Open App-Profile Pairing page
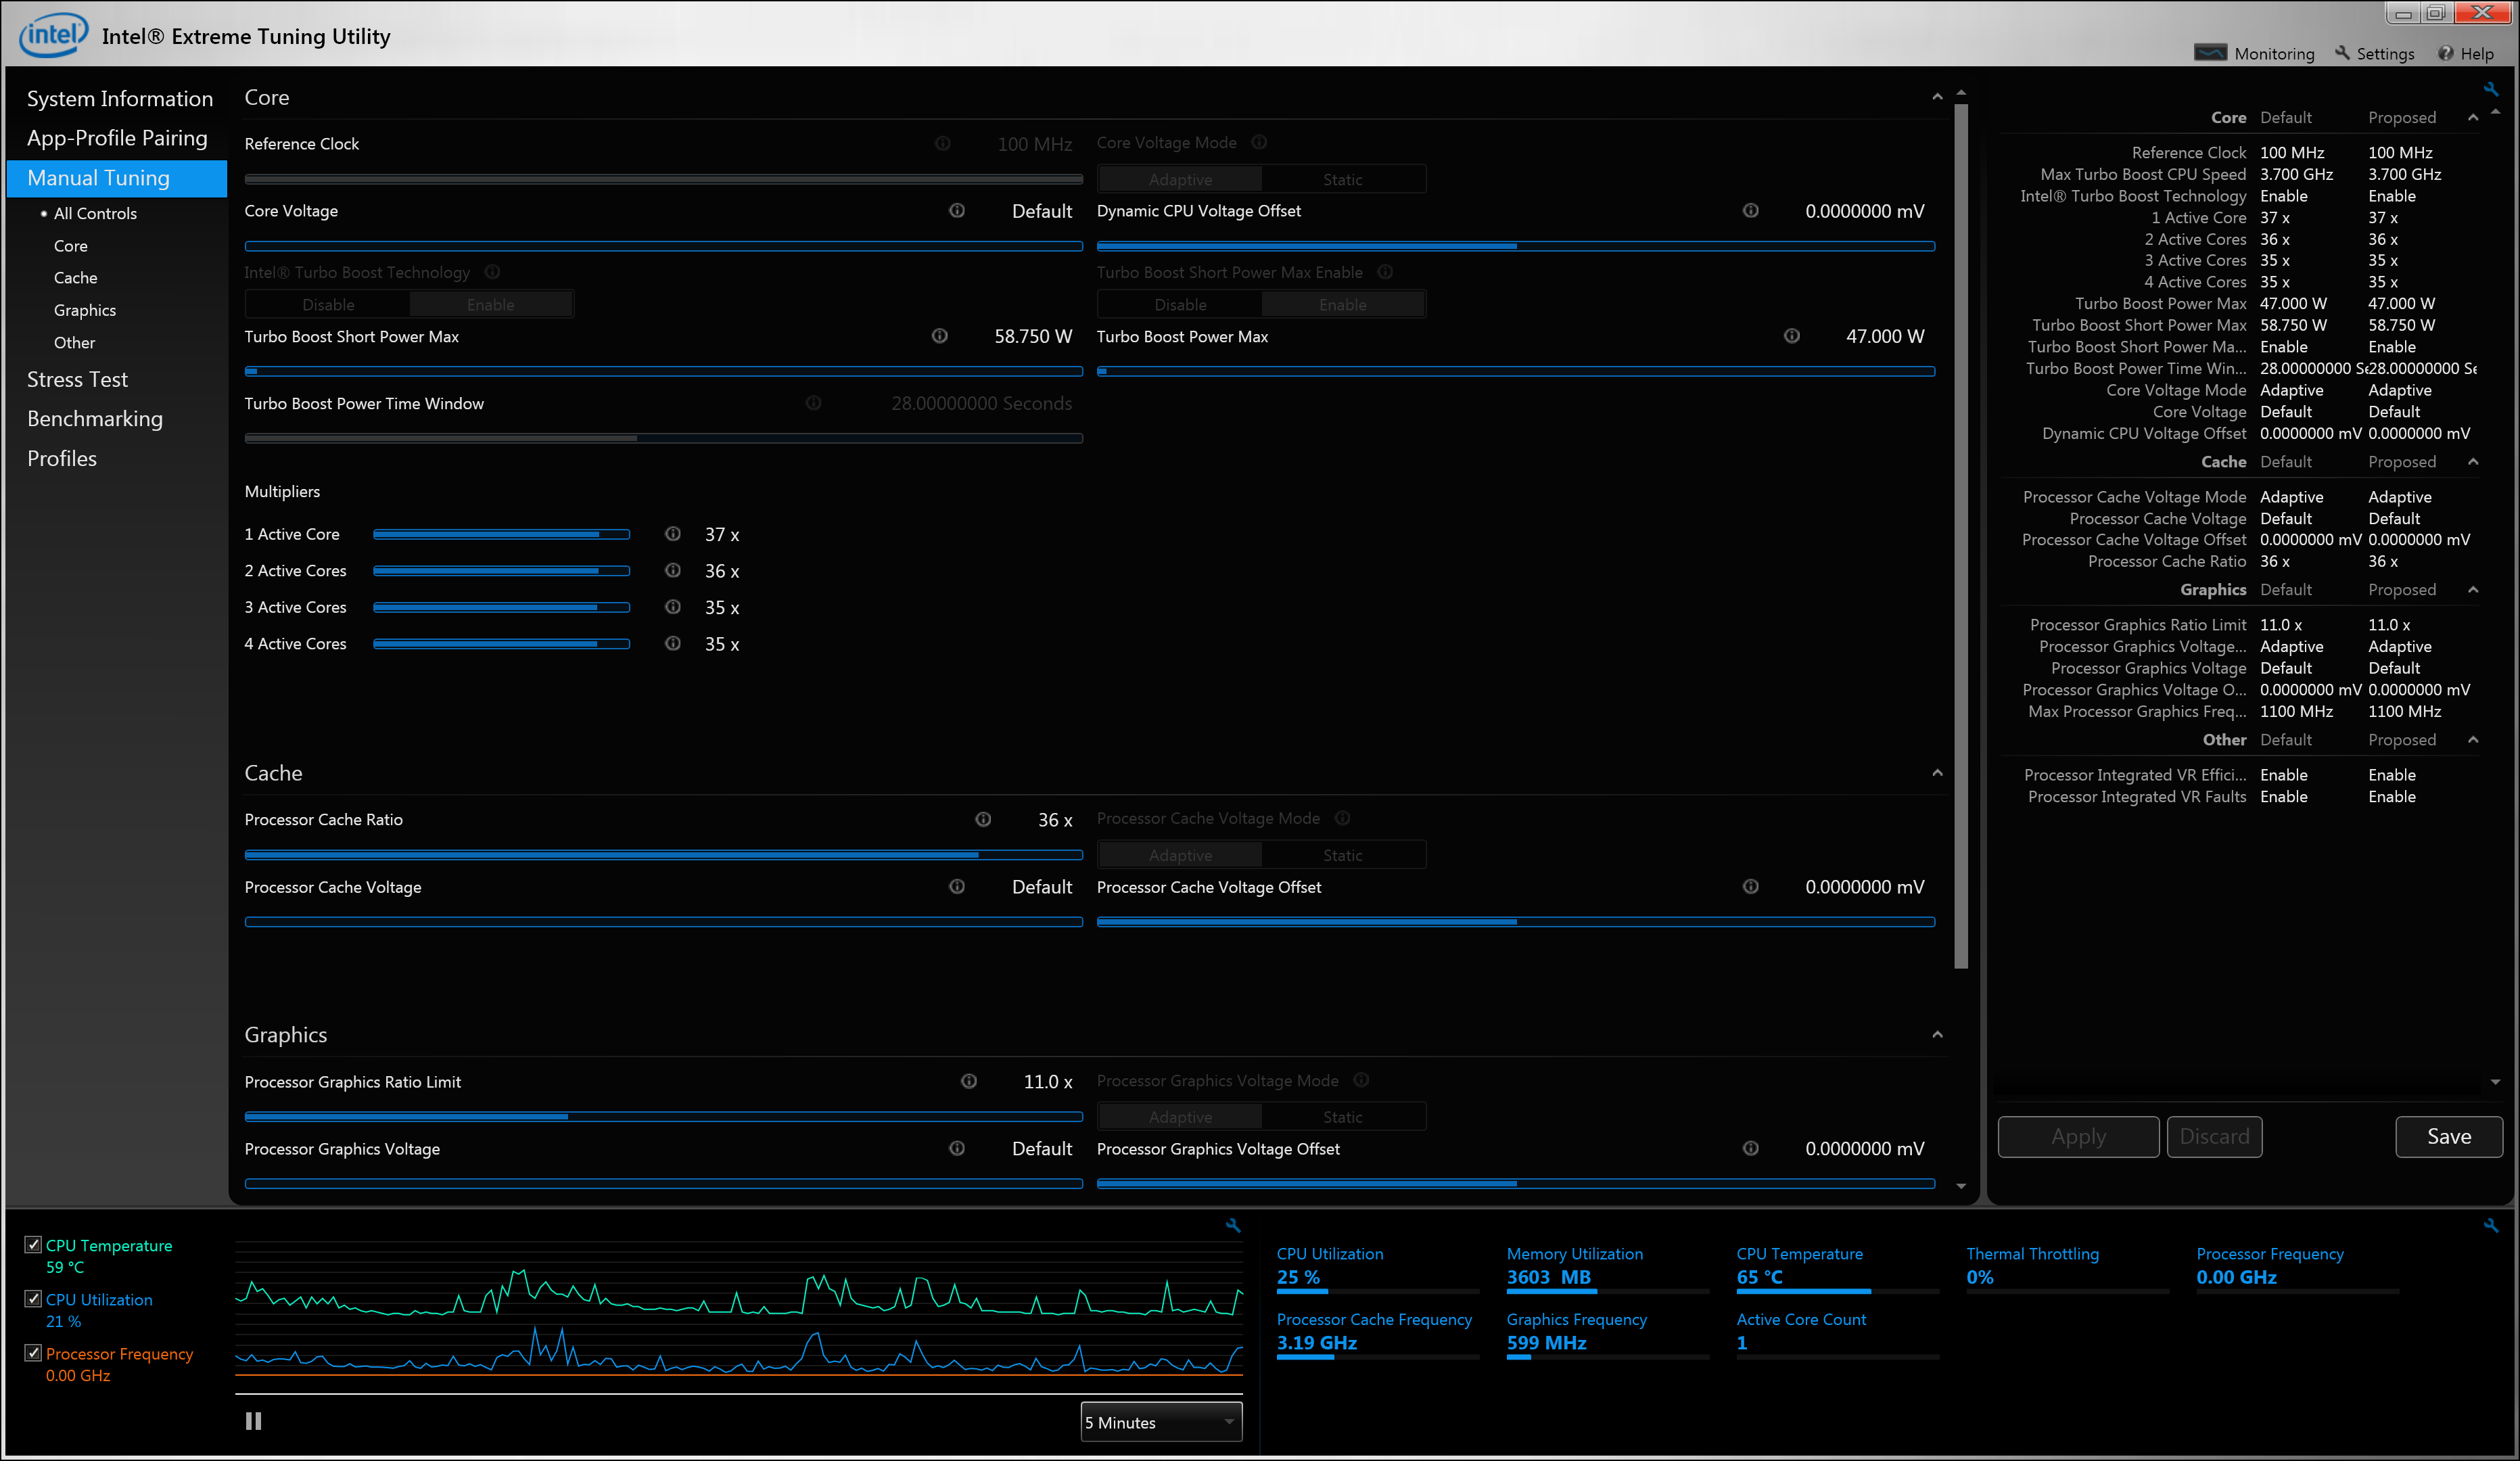Image resolution: width=2520 pixels, height=1461 pixels. [x=117, y=138]
